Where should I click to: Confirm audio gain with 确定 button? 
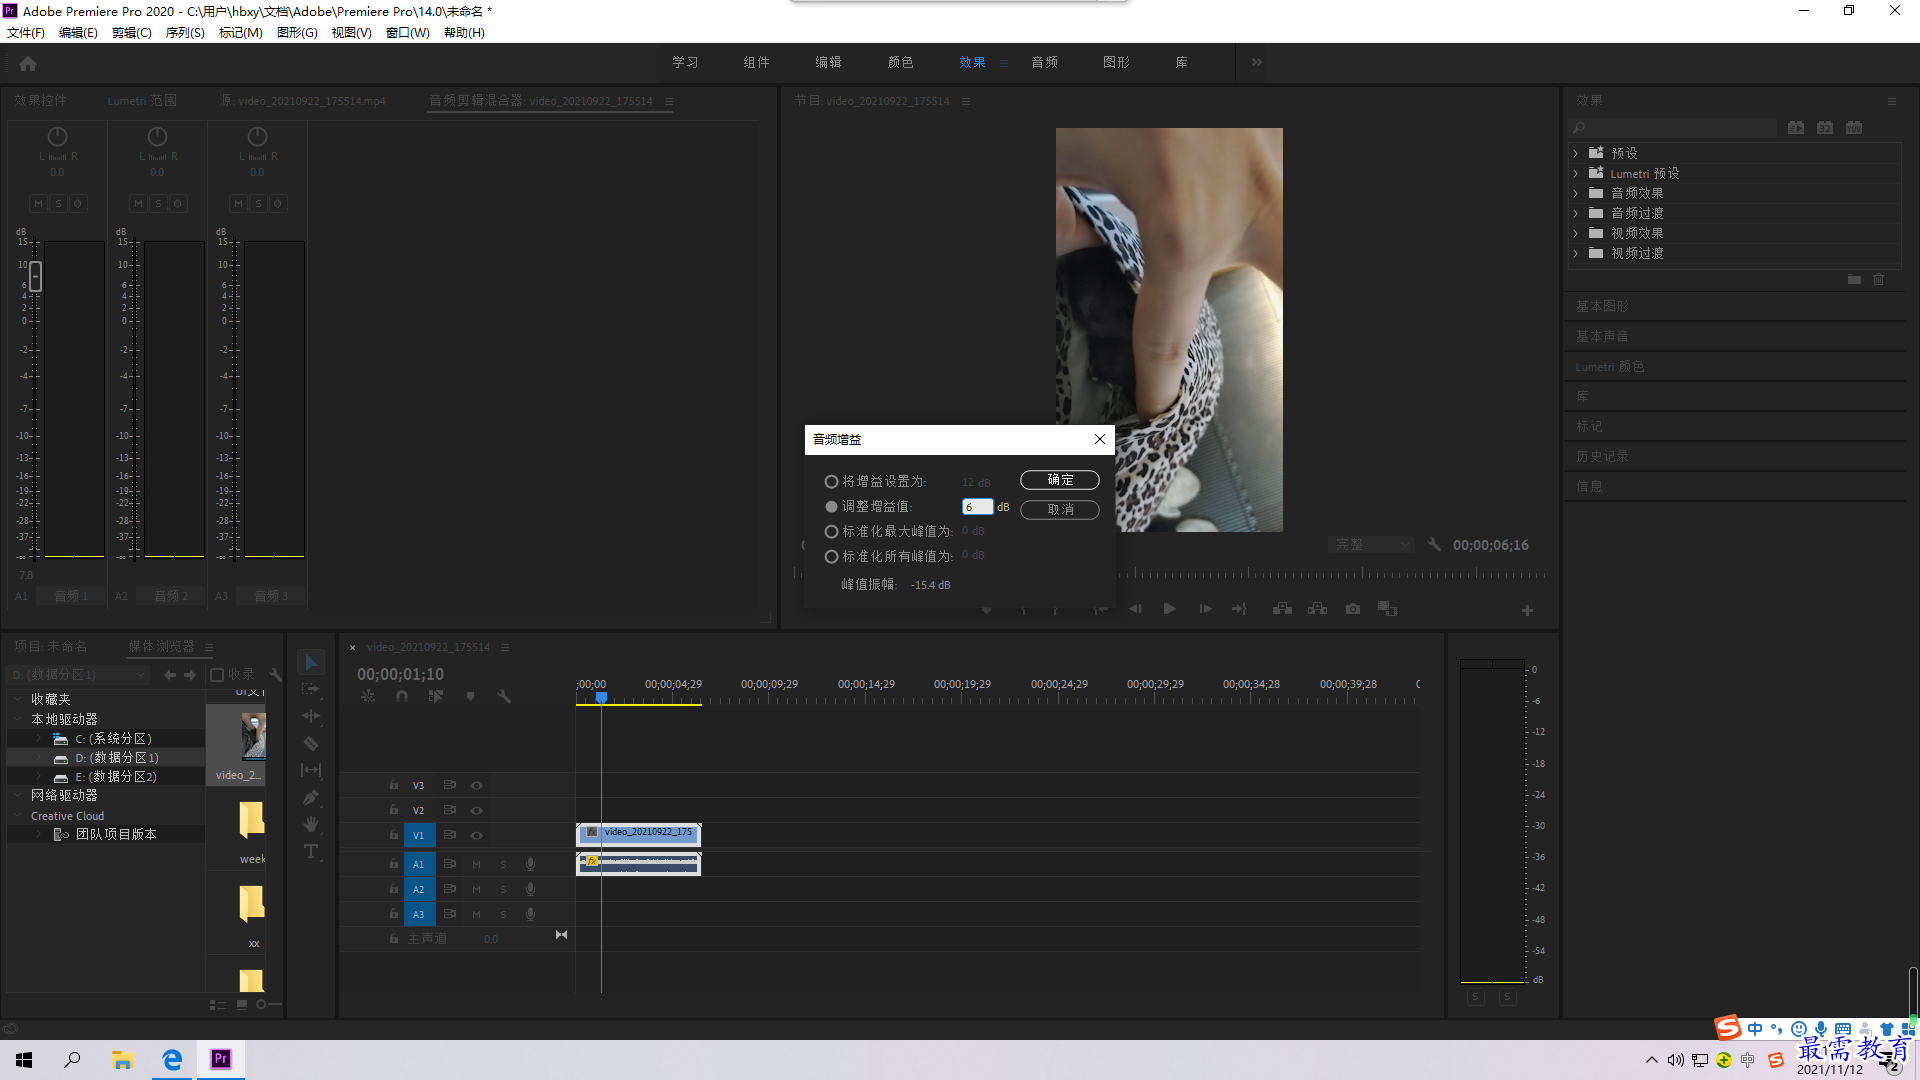(1060, 480)
